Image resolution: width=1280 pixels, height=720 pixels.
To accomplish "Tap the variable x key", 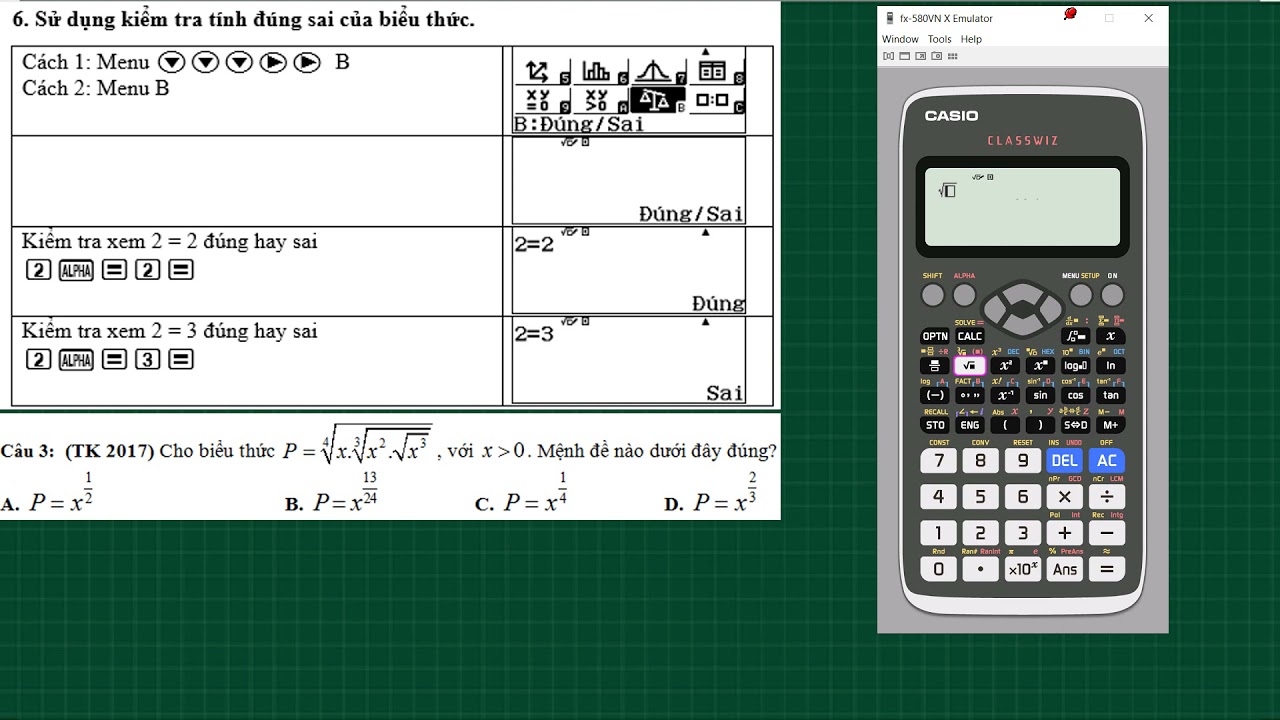I will (x=1110, y=337).
